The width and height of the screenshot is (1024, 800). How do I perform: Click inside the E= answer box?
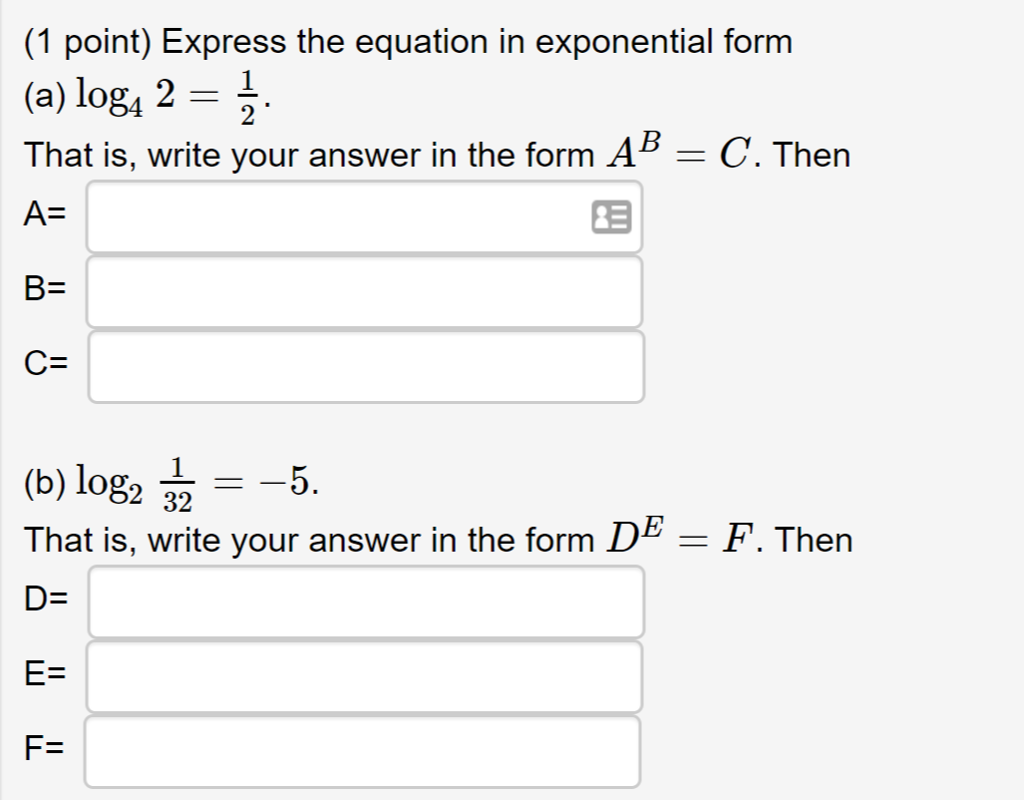click(x=350, y=677)
